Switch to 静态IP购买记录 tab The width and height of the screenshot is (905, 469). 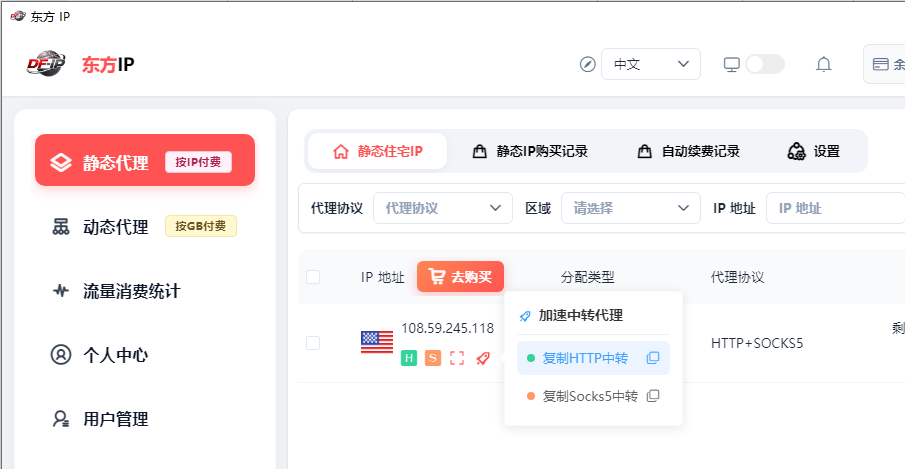(529, 151)
